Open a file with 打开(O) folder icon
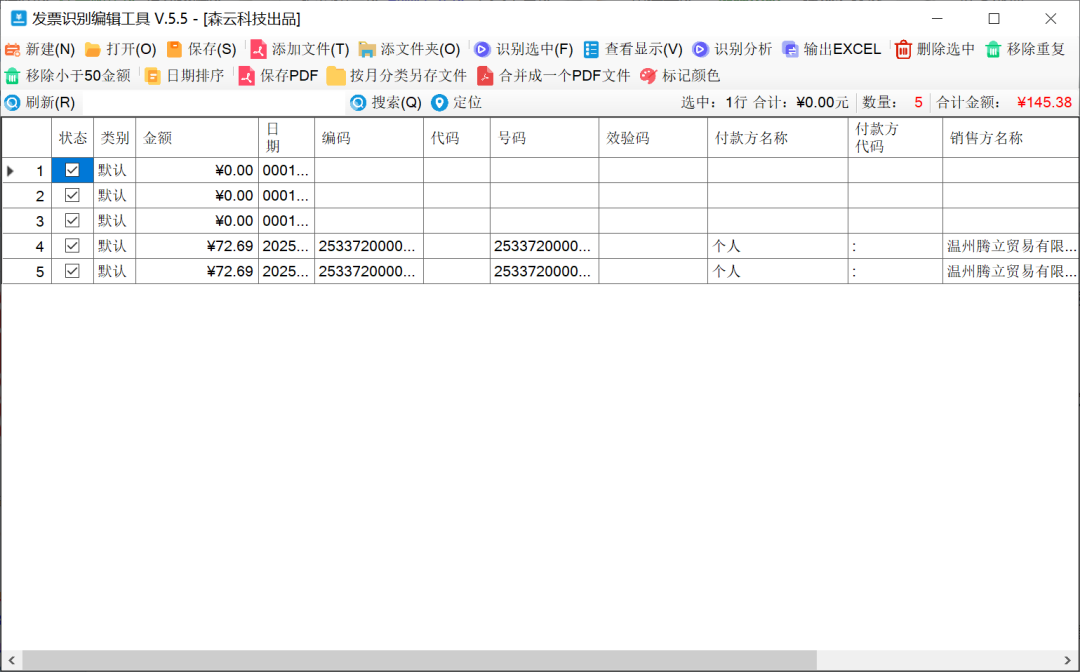 point(93,49)
